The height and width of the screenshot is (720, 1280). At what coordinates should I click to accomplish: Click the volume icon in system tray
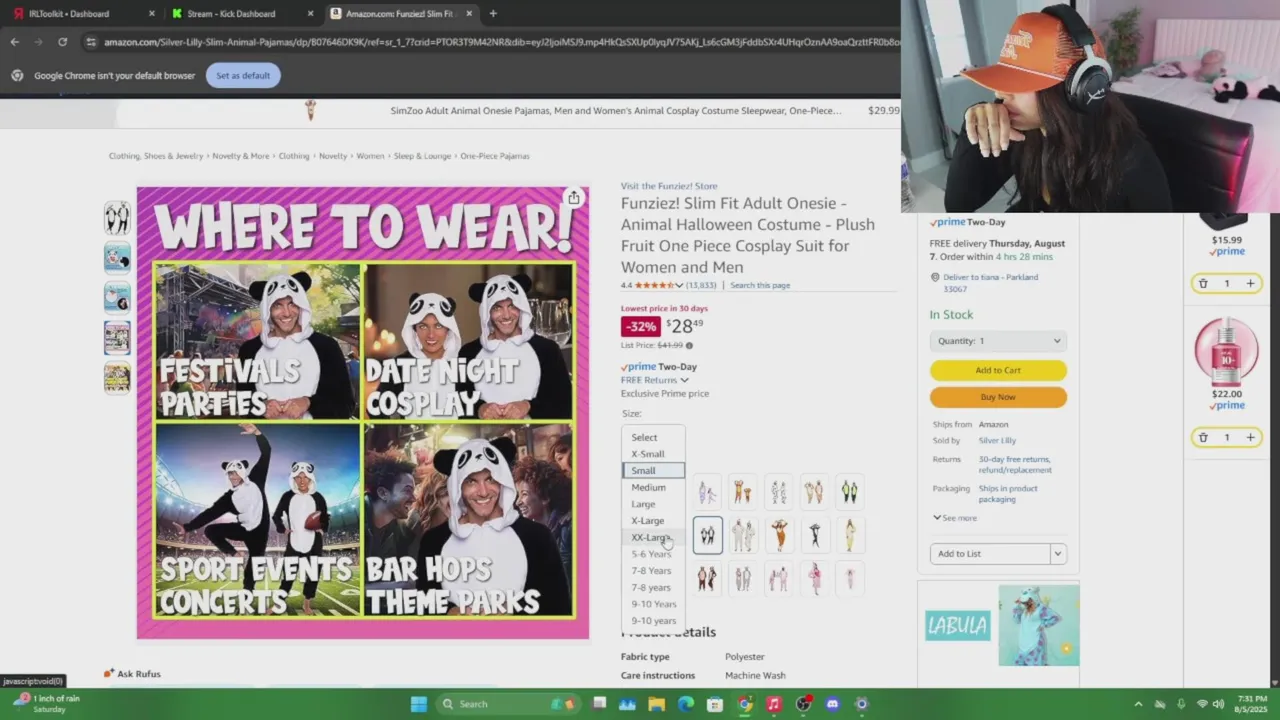coord(1220,704)
